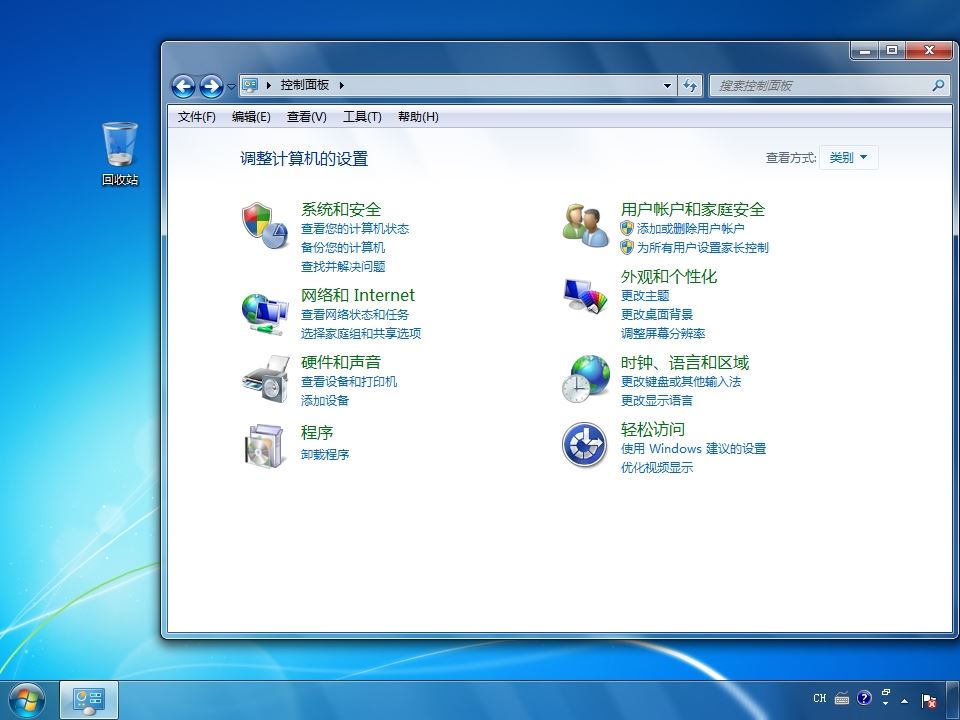Show hidden tray icons with the up arrow
The image size is (960, 720).
pos(904,701)
